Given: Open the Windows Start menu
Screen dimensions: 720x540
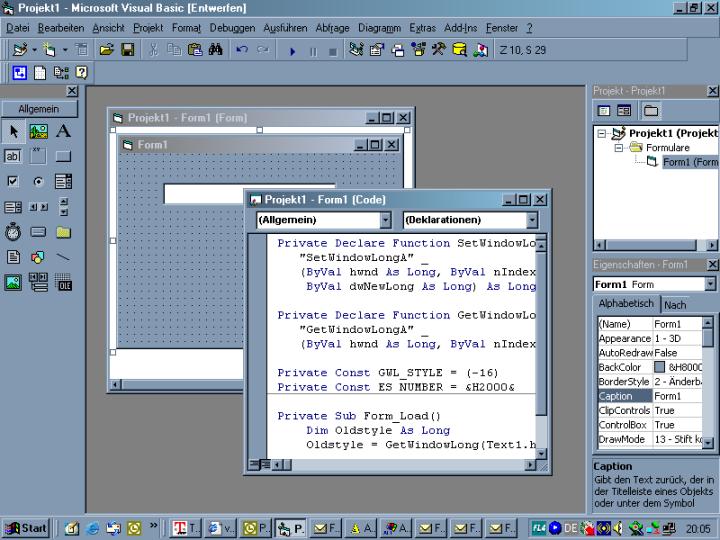Looking at the screenshot, I should pyautogui.click(x=26, y=528).
